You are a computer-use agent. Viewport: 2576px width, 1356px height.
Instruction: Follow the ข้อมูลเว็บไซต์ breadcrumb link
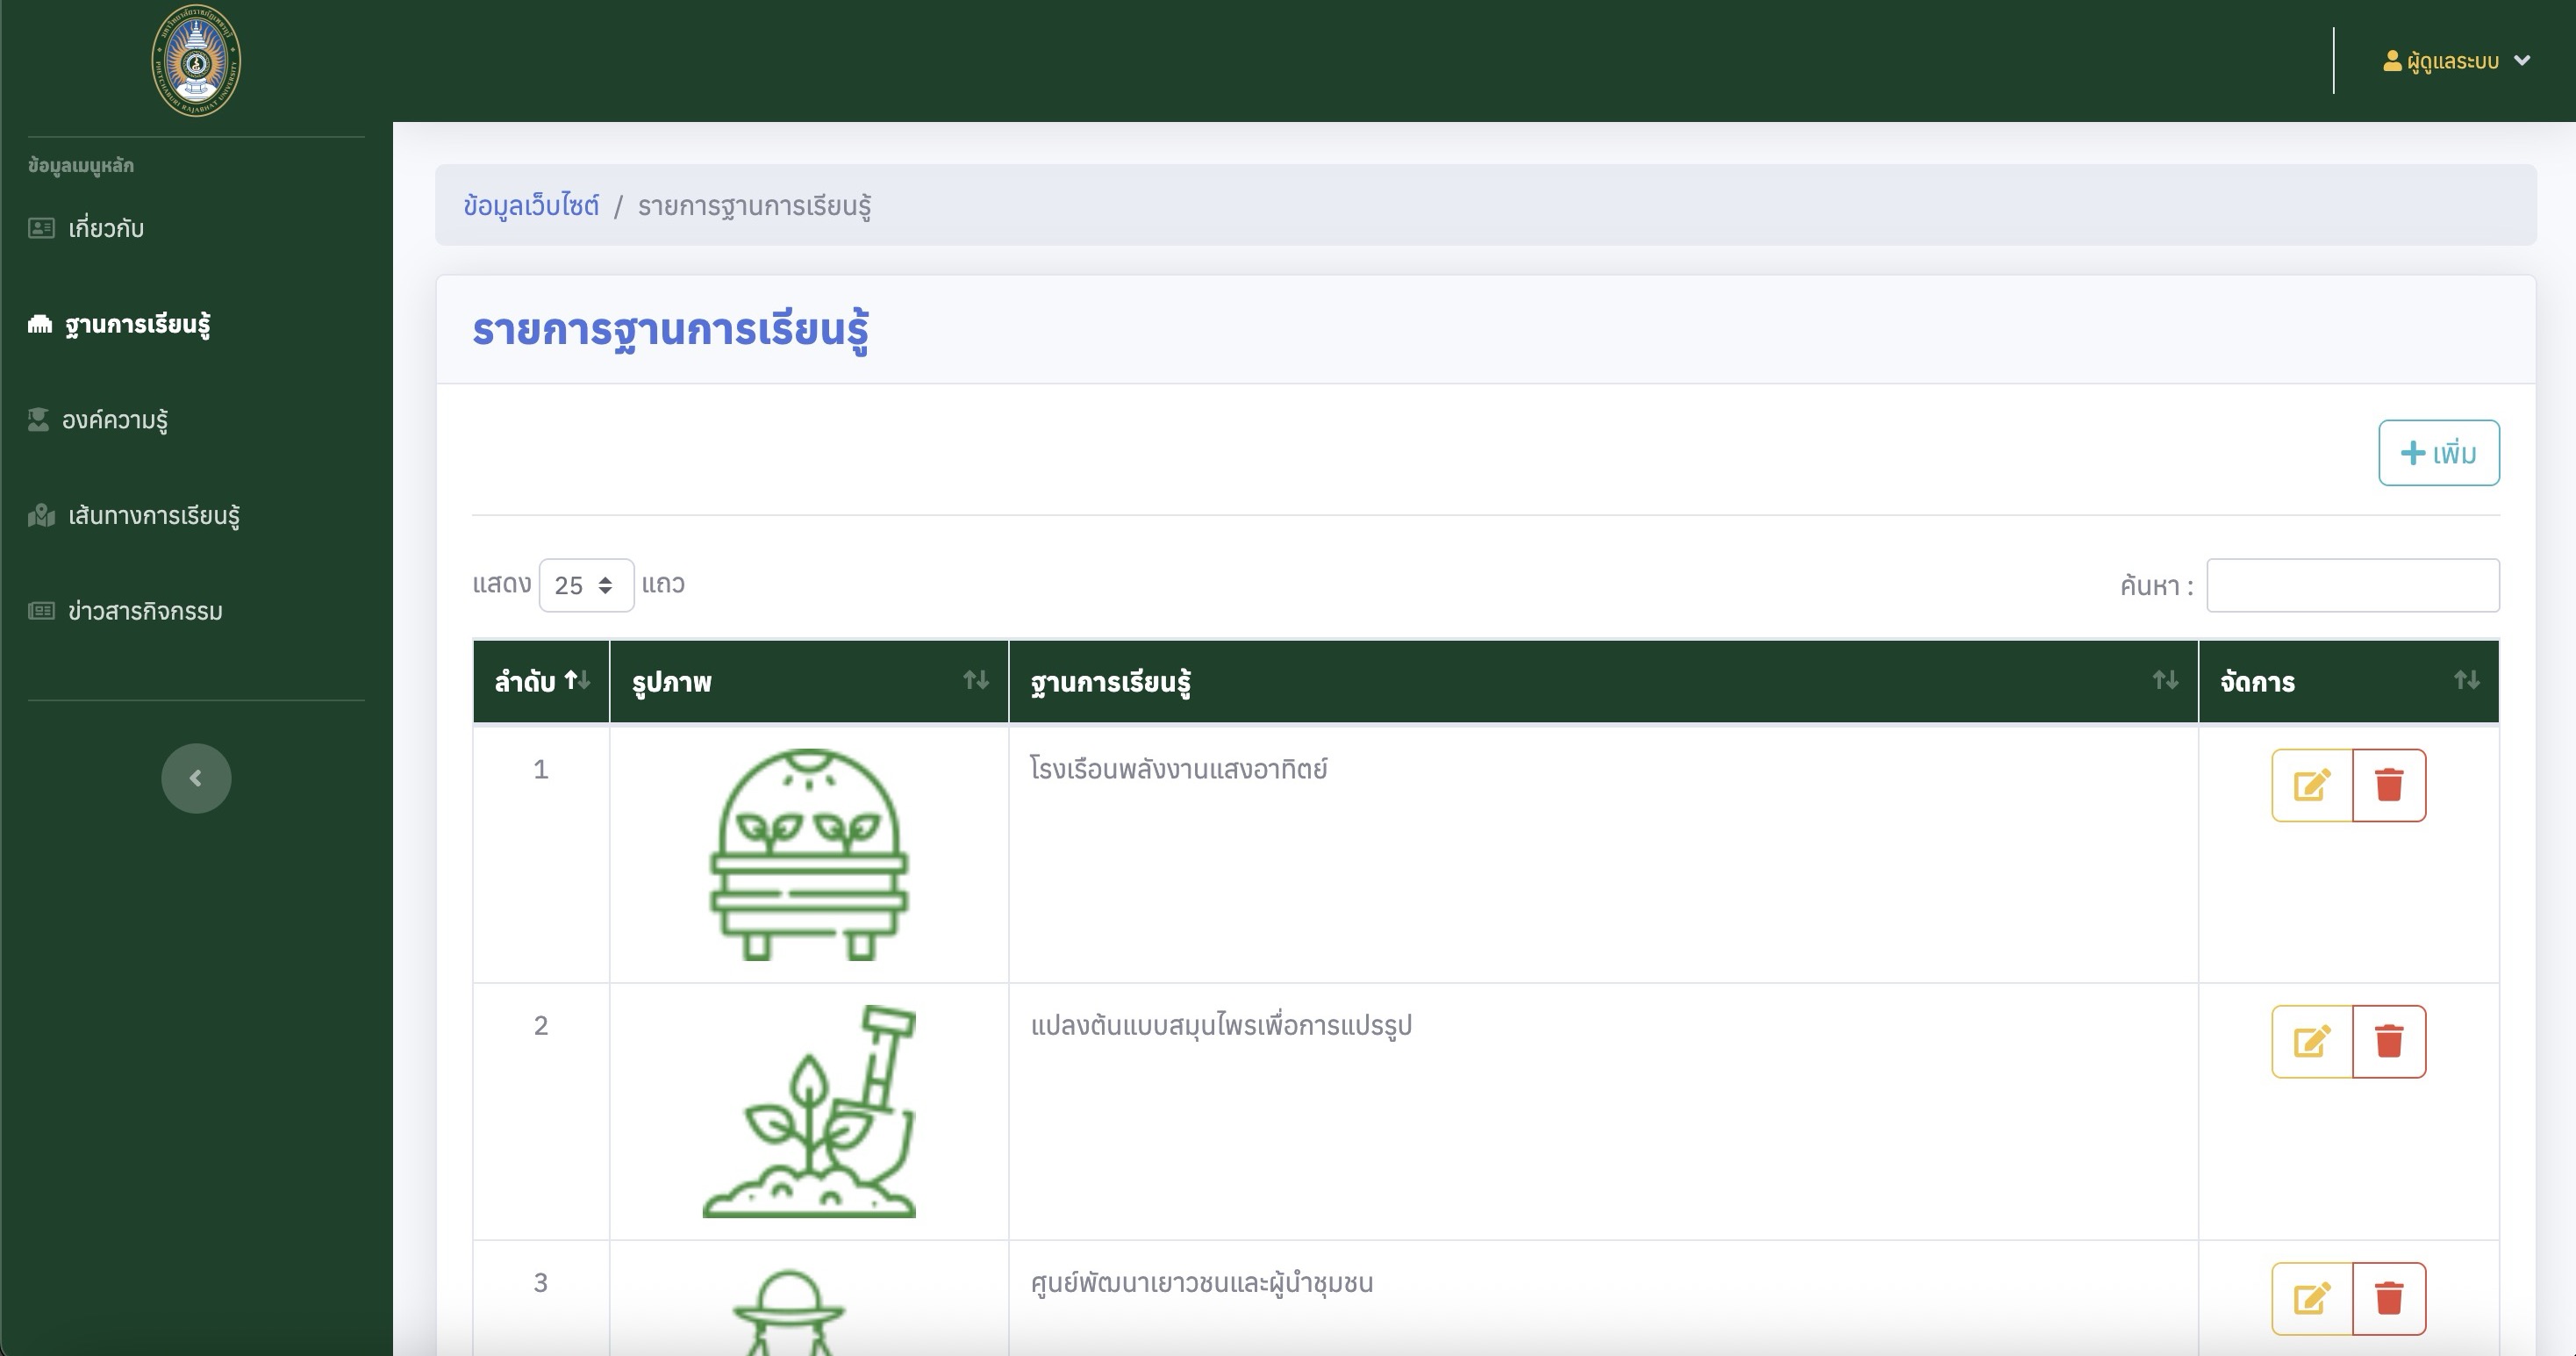(531, 206)
